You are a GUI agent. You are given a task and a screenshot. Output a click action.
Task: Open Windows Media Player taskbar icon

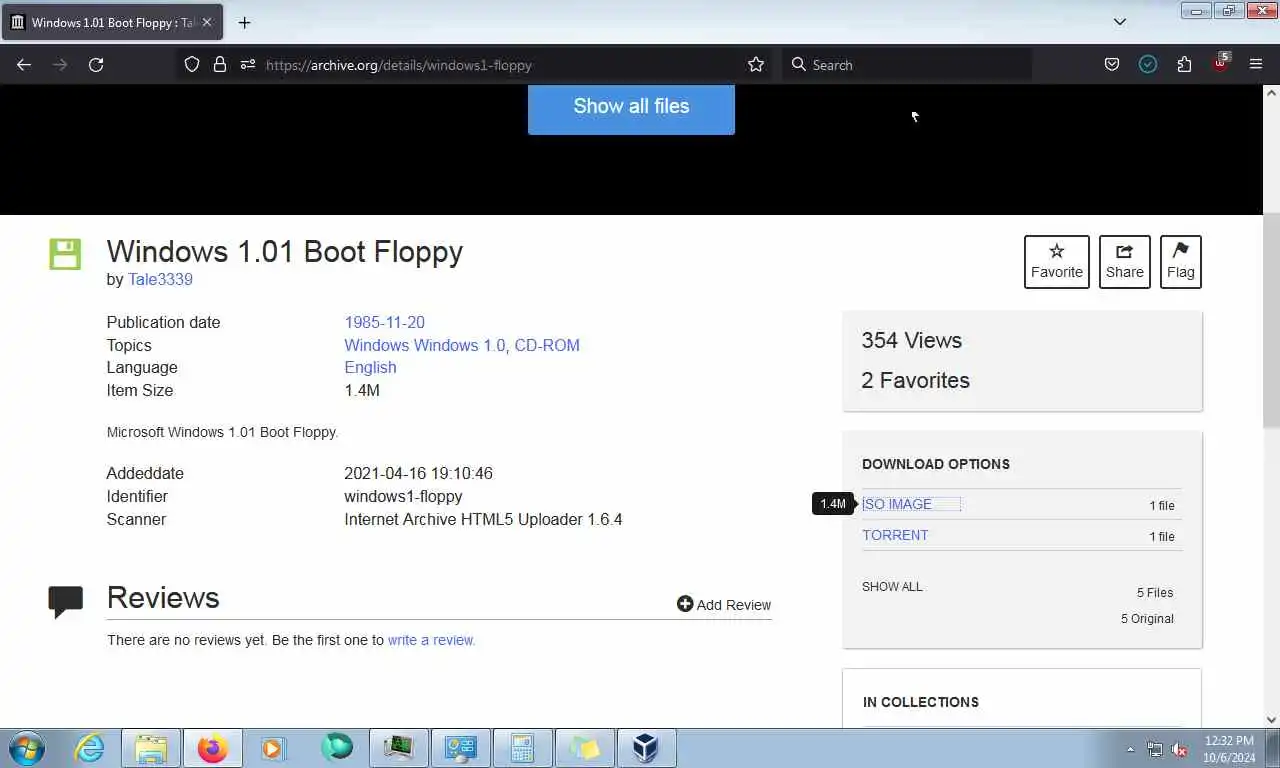point(273,748)
